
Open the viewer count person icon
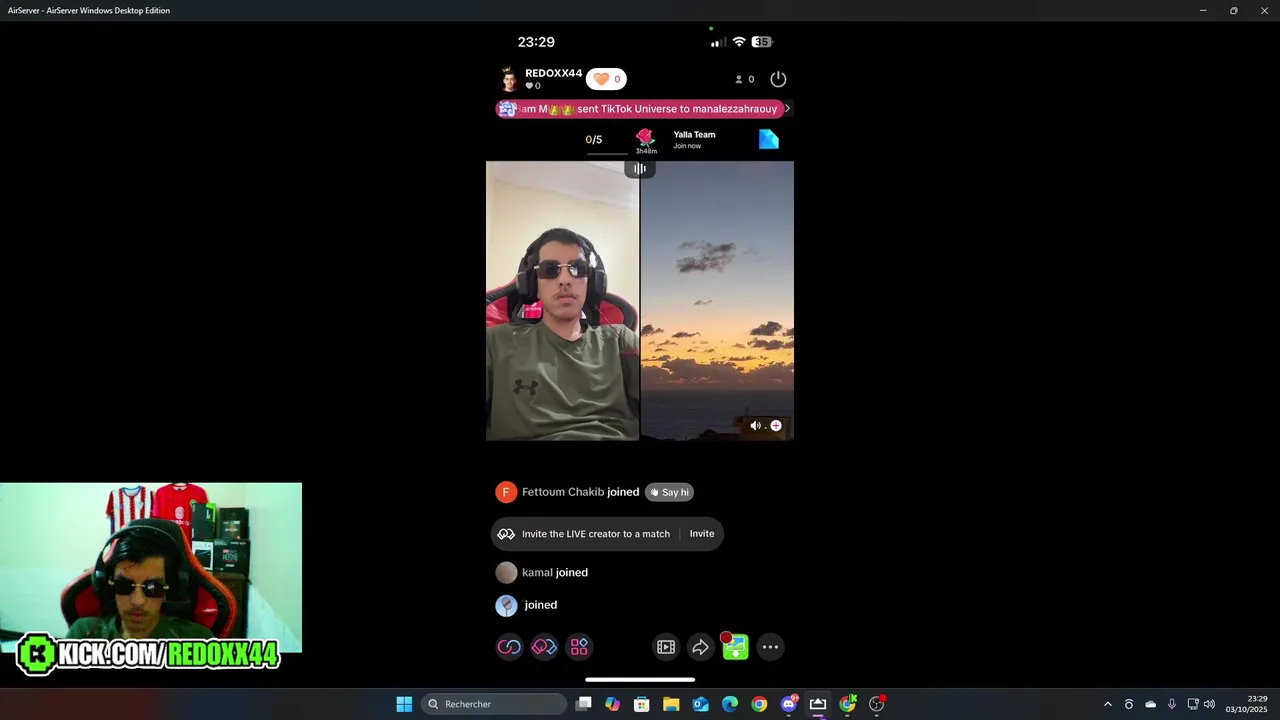click(739, 79)
